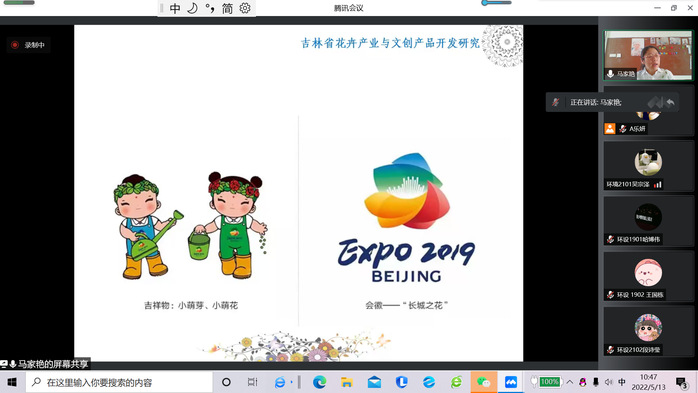
Task: Toggle the IME moon half-width icon
Action: point(192,8)
